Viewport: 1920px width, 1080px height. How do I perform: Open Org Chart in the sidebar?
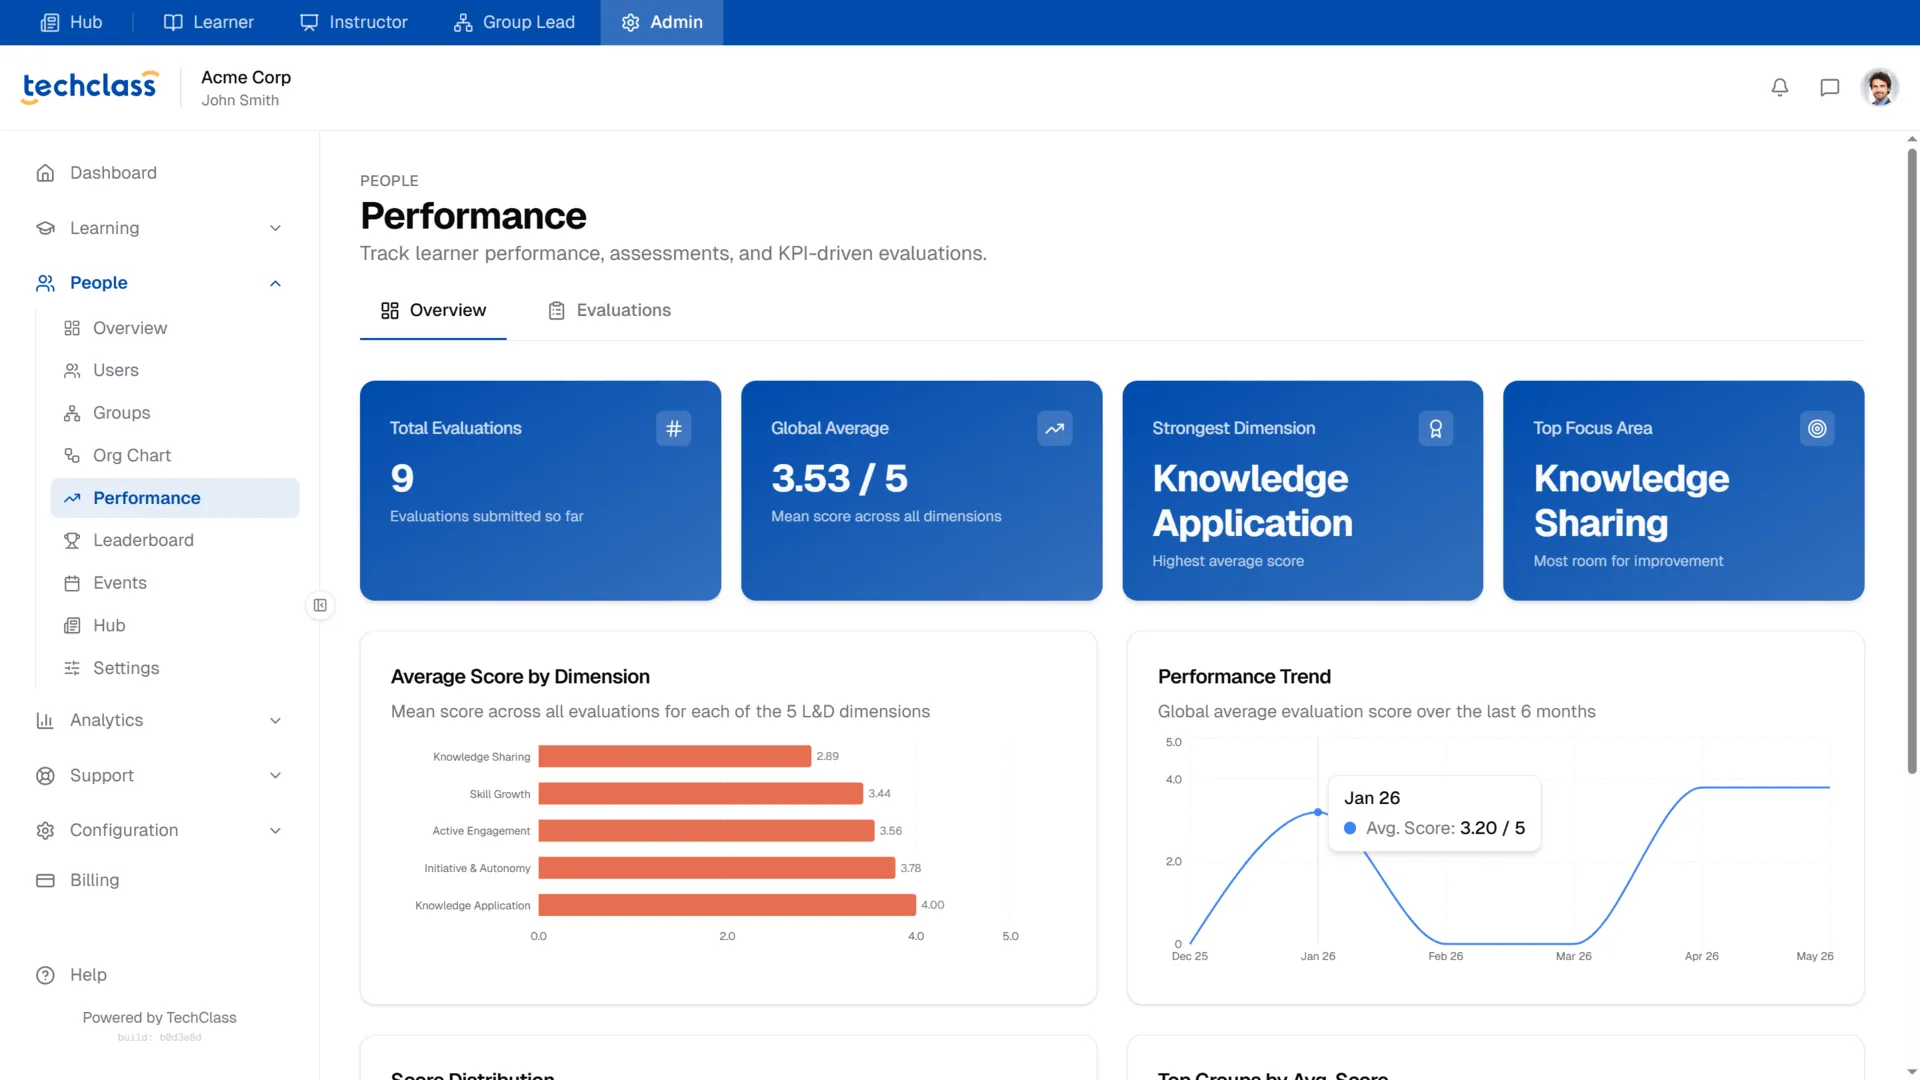click(174, 455)
